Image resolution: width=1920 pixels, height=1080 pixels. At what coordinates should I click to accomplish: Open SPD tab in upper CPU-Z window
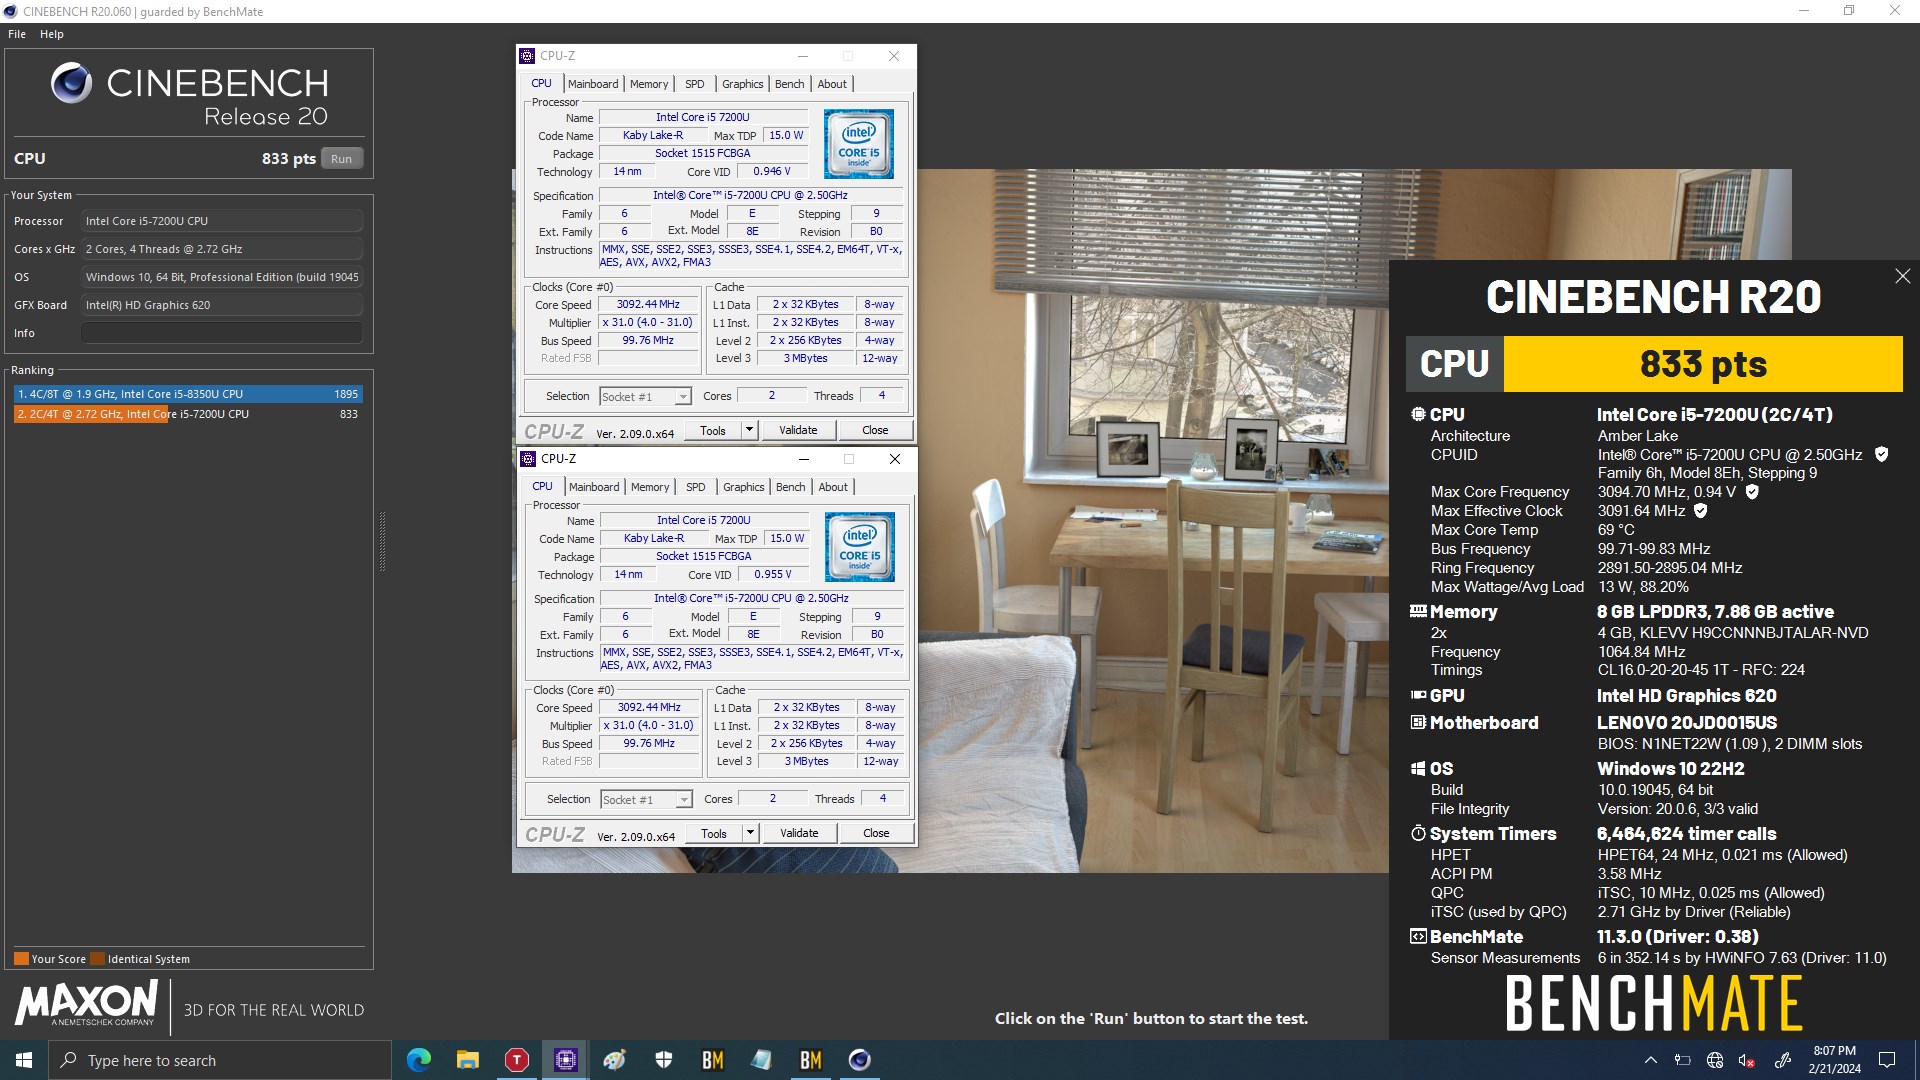pyautogui.click(x=695, y=84)
